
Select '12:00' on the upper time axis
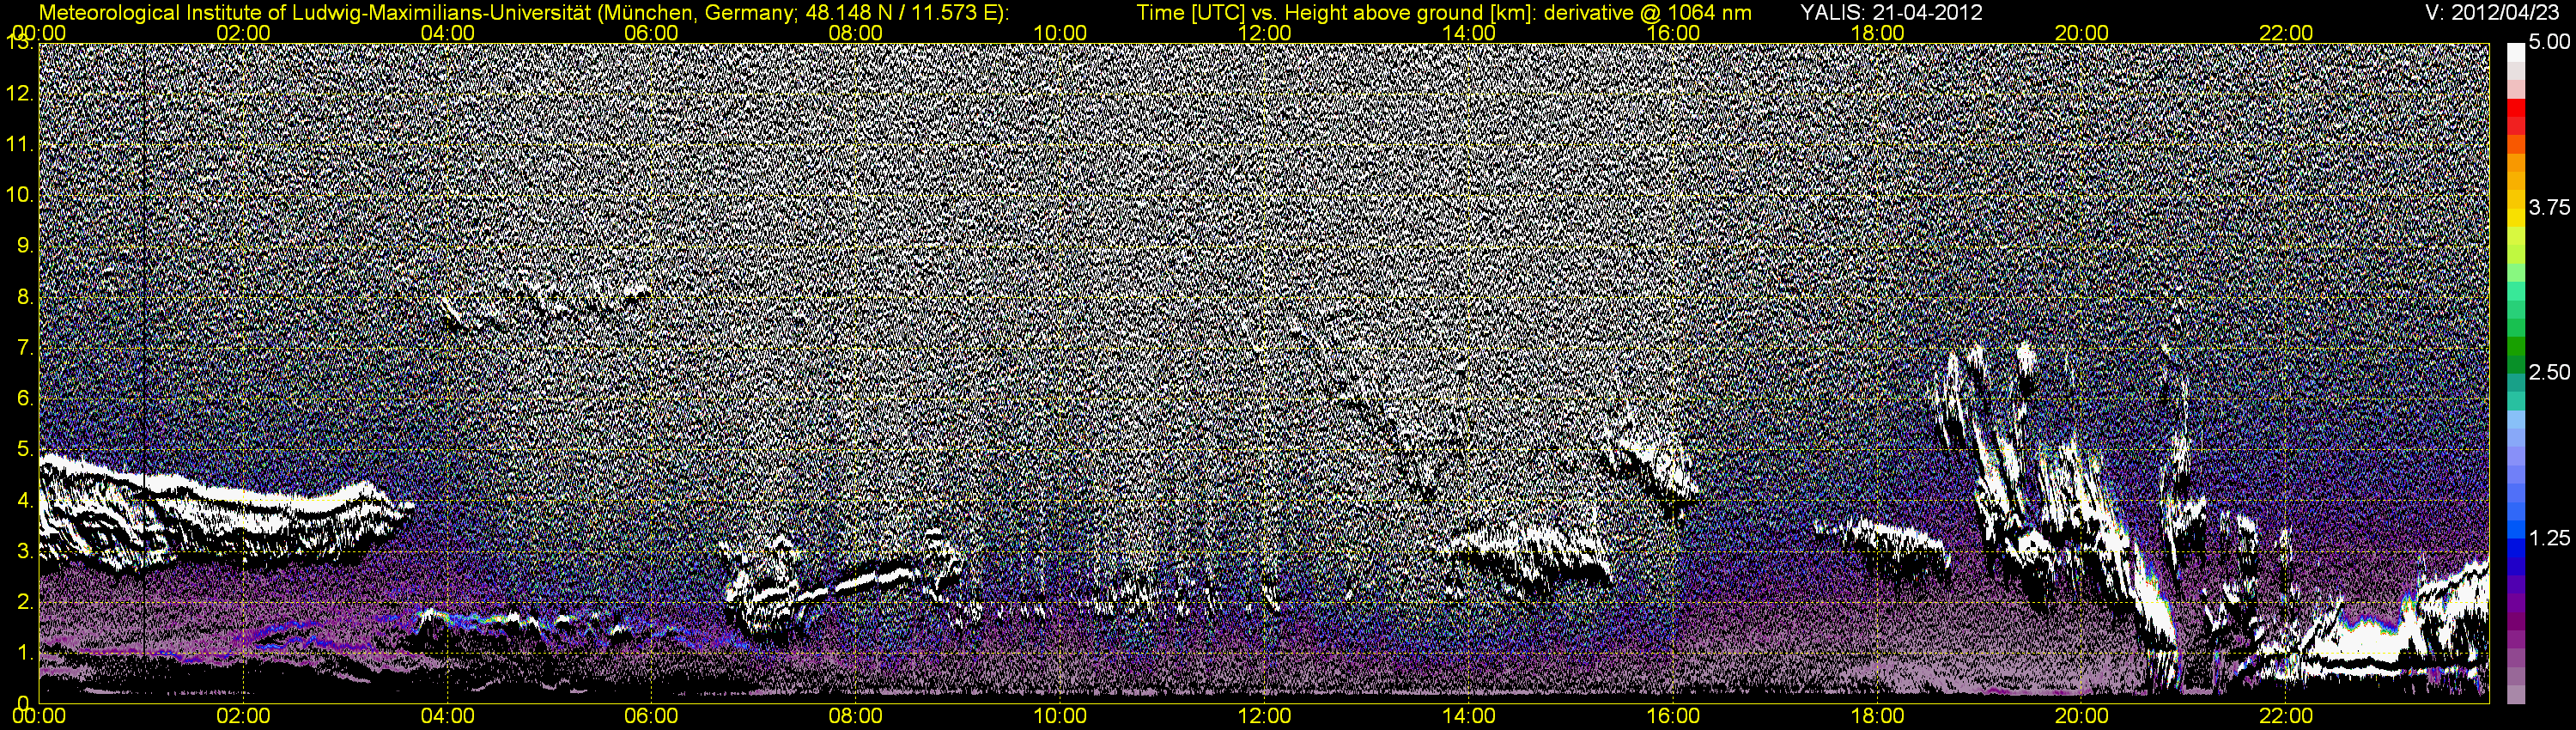point(1264,33)
